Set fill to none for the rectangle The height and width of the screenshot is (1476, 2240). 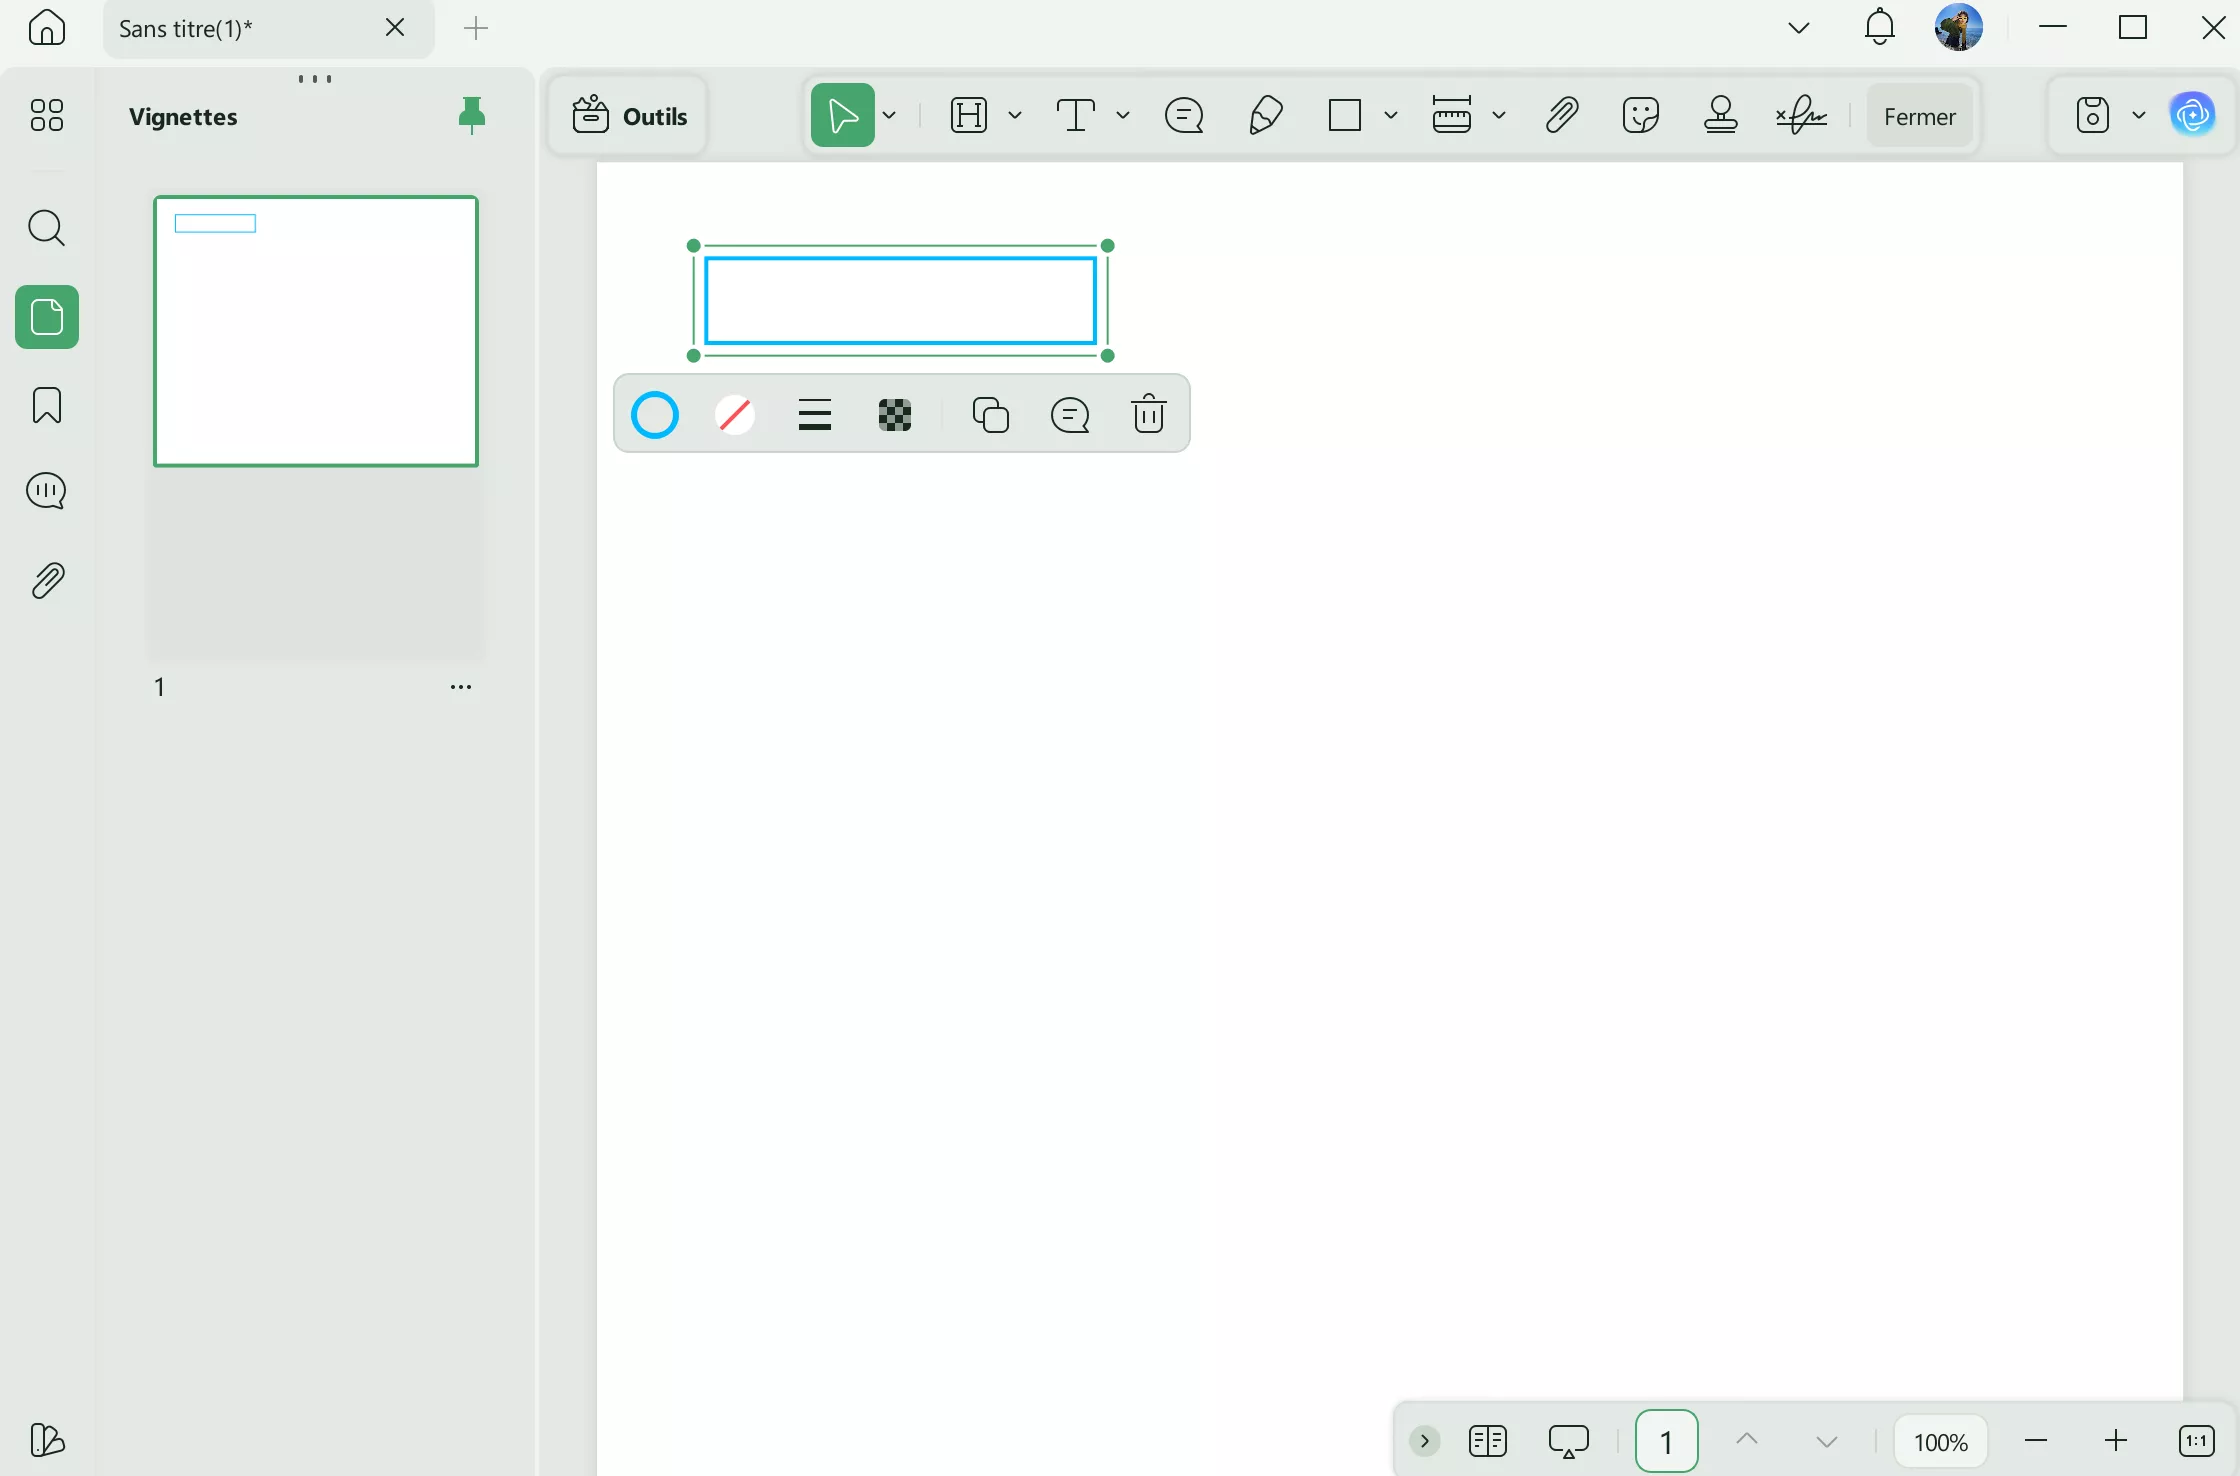[x=735, y=413]
